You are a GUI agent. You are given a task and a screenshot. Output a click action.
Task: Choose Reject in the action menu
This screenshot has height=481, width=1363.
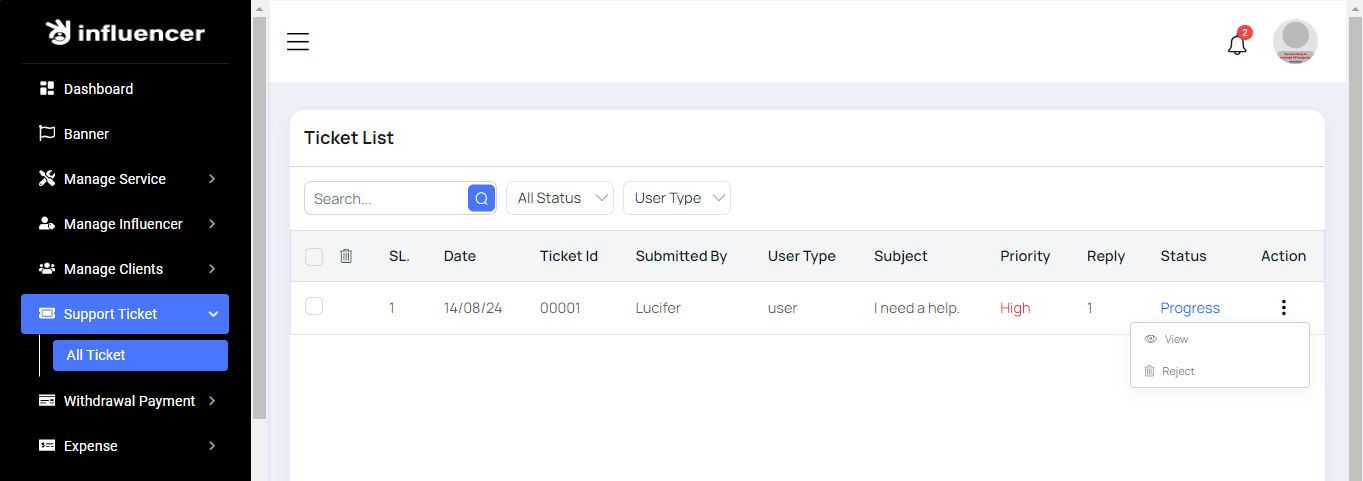1178,371
